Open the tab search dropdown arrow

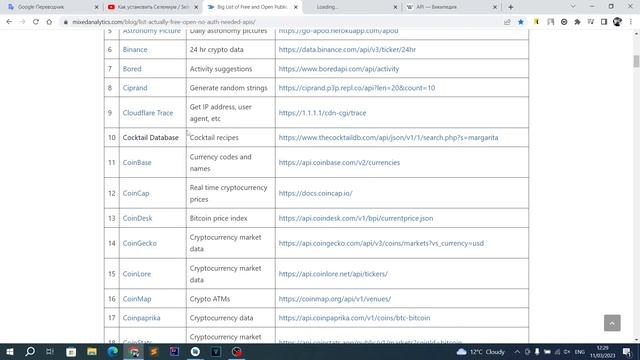573,7
